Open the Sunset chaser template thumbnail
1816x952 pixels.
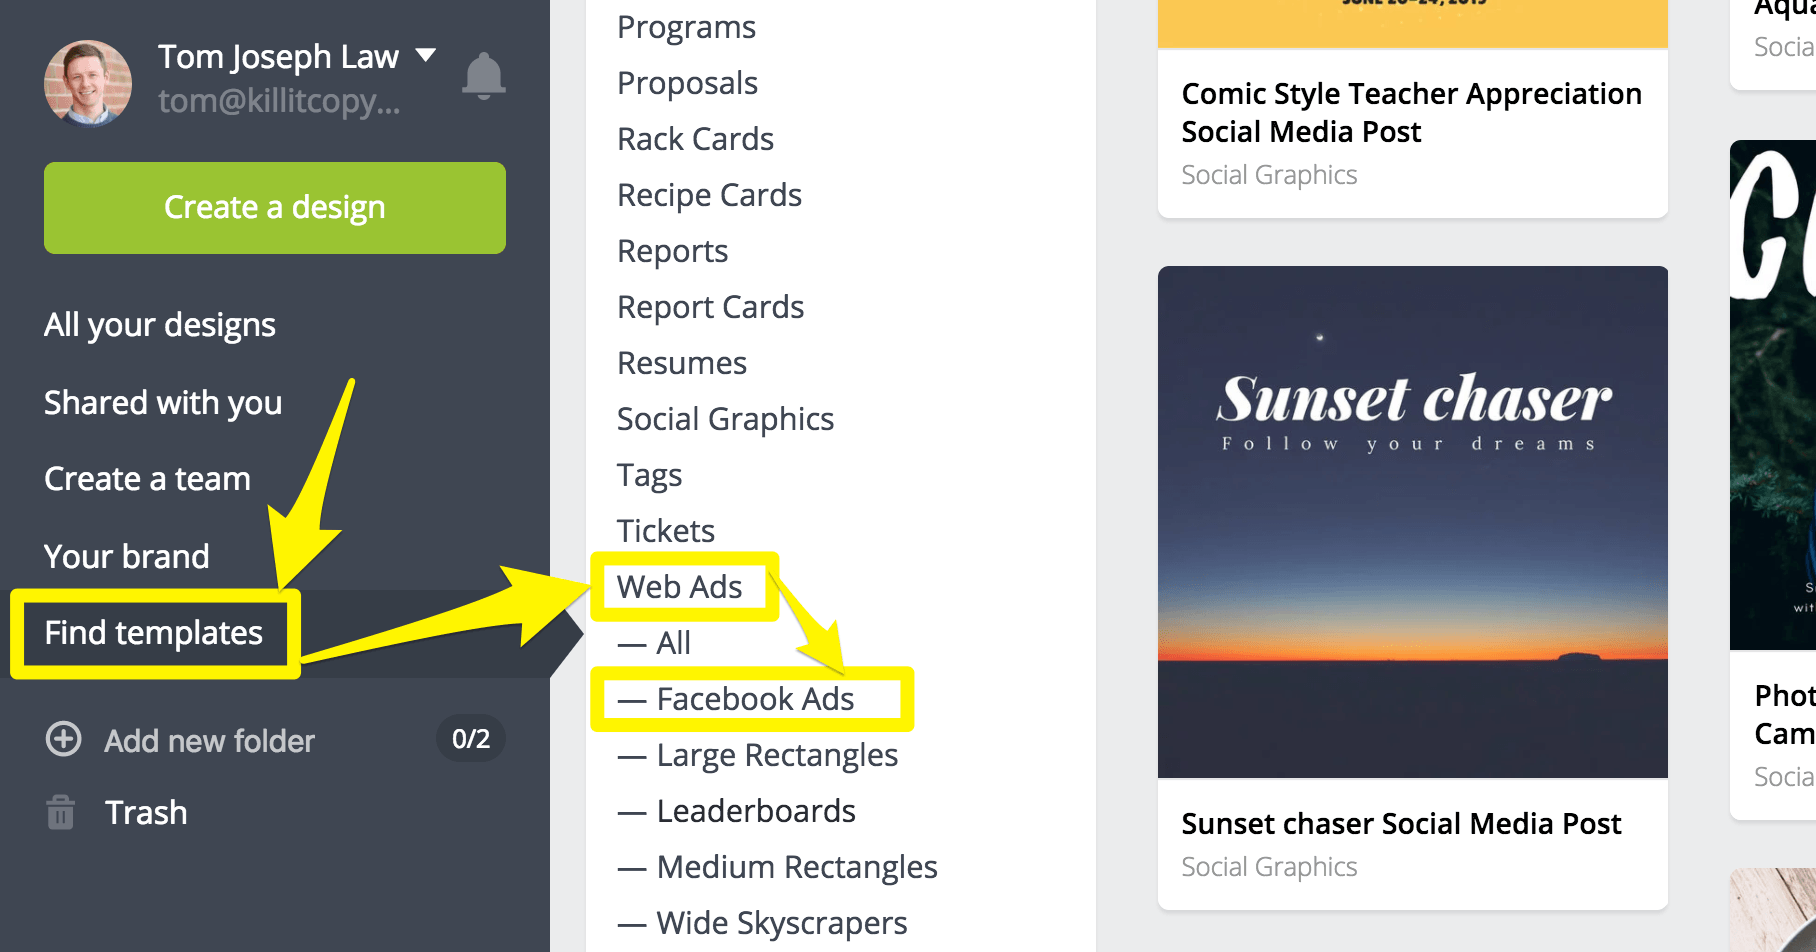coord(1412,521)
